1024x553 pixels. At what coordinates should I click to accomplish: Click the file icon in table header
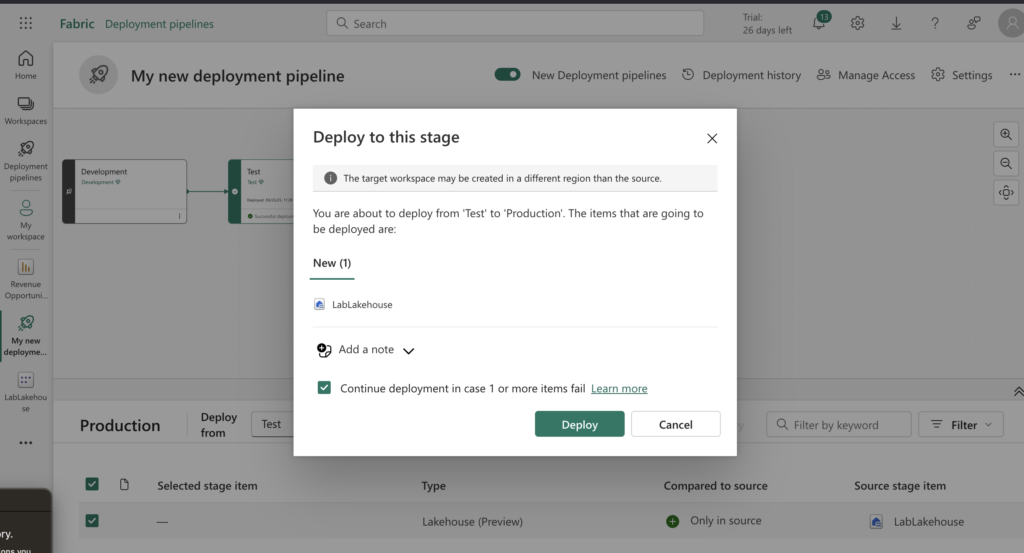click(x=124, y=484)
